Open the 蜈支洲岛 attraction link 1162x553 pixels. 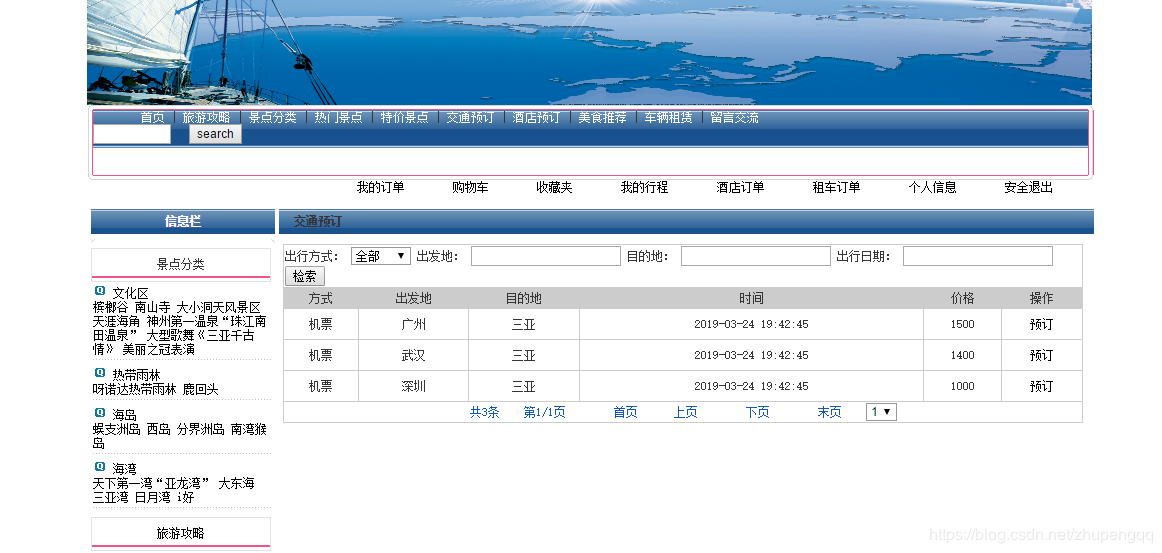pyautogui.click(x=116, y=429)
